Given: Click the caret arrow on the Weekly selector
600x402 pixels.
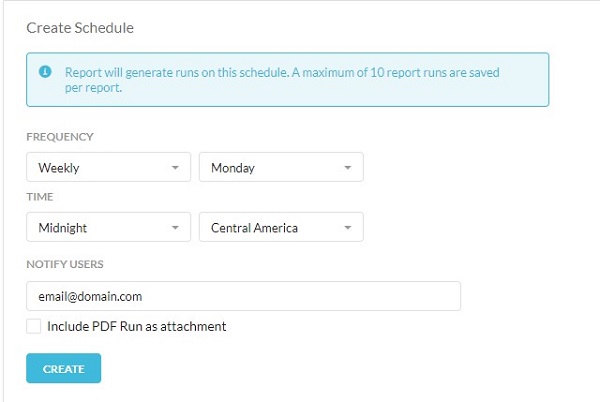Looking at the screenshot, I should pyautogui.click(x=175, y=168).
